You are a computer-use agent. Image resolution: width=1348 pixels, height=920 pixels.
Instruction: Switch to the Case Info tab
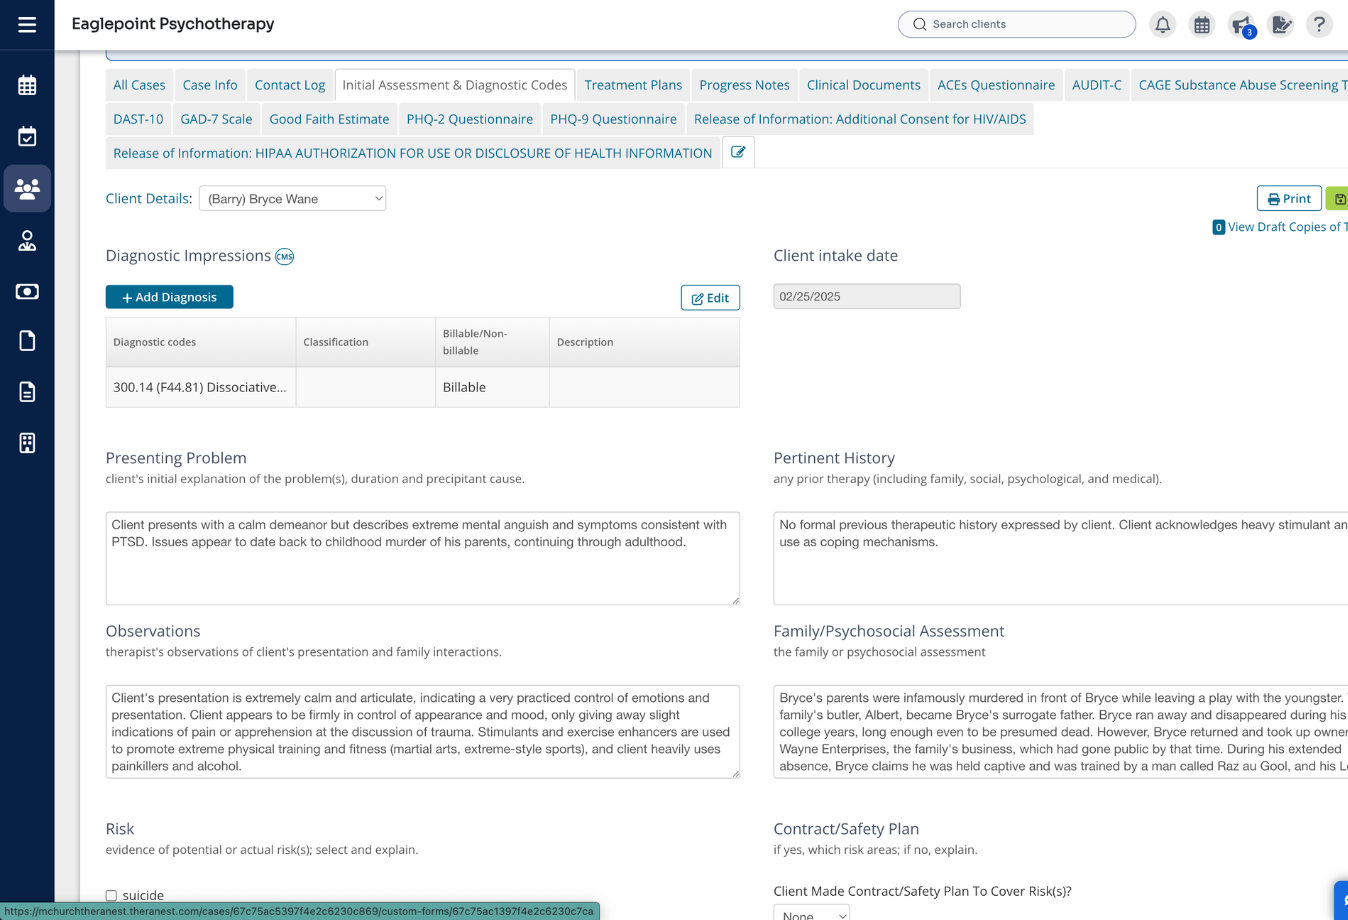[210, 85]
